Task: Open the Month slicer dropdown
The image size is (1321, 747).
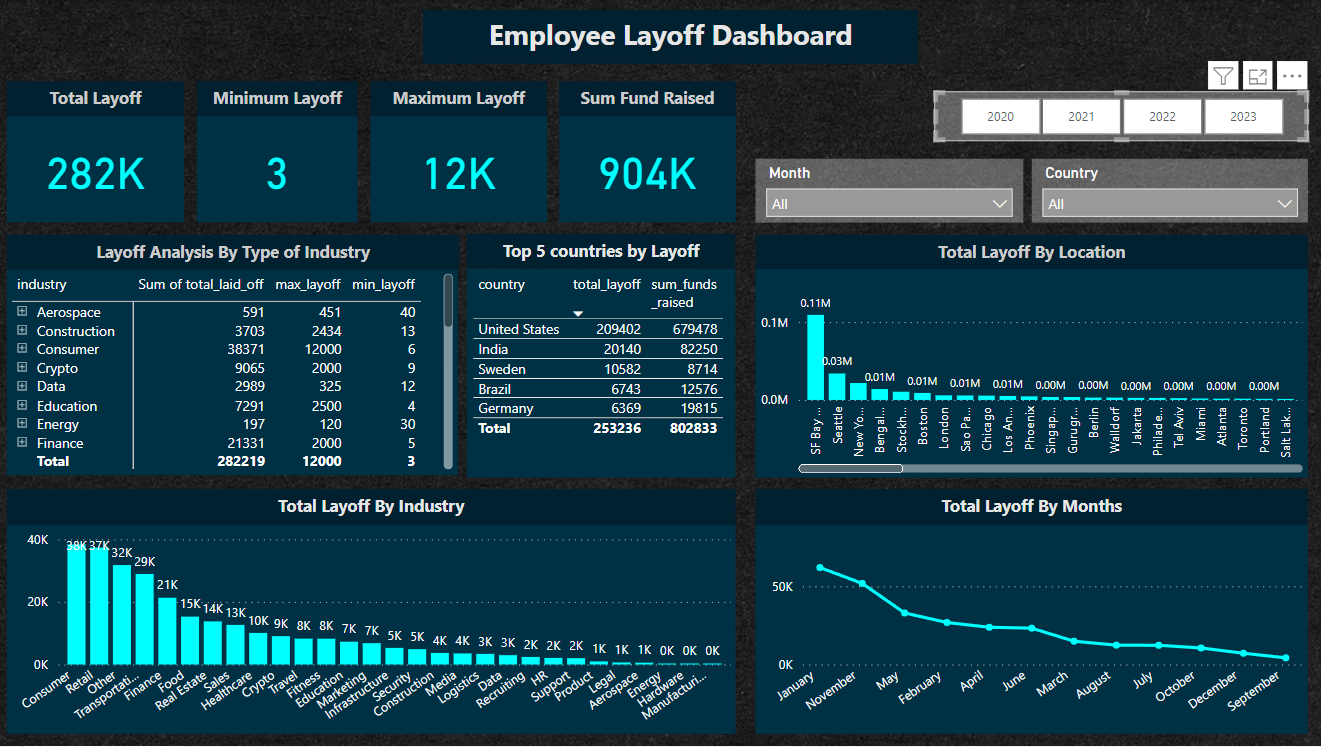Action: tap(999, 203)
